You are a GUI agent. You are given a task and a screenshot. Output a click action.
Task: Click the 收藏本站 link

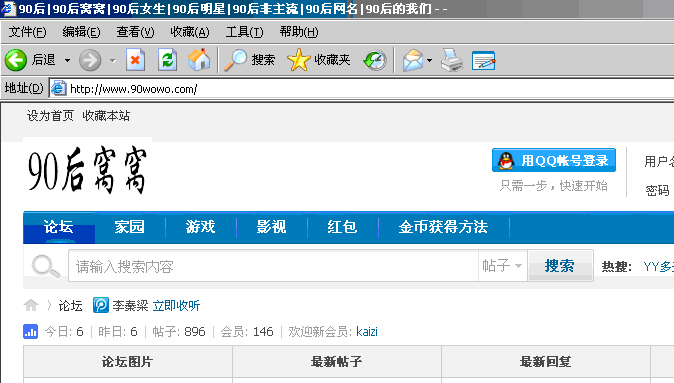pyautogui.click(x=106, y=116)
